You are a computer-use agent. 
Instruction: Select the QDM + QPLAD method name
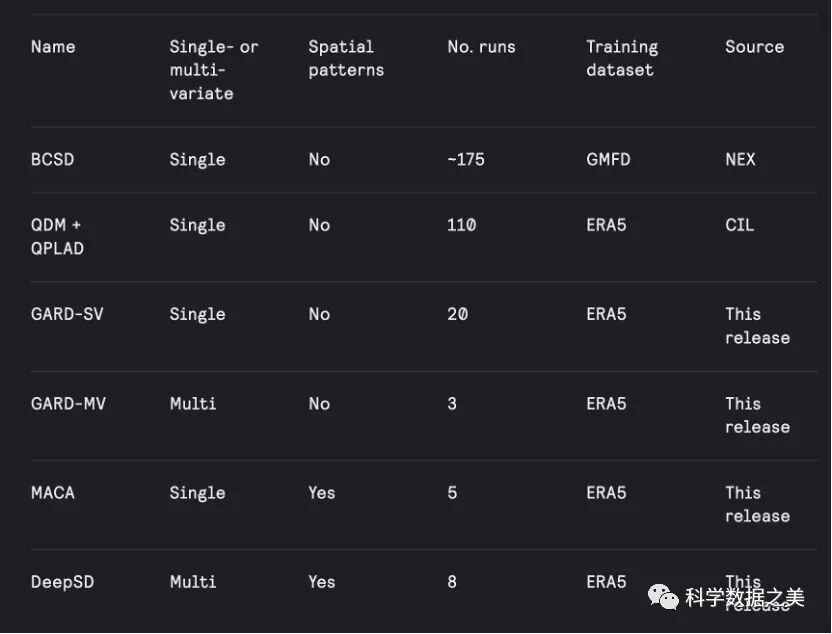pyautogui.click(x=56, y=237)
